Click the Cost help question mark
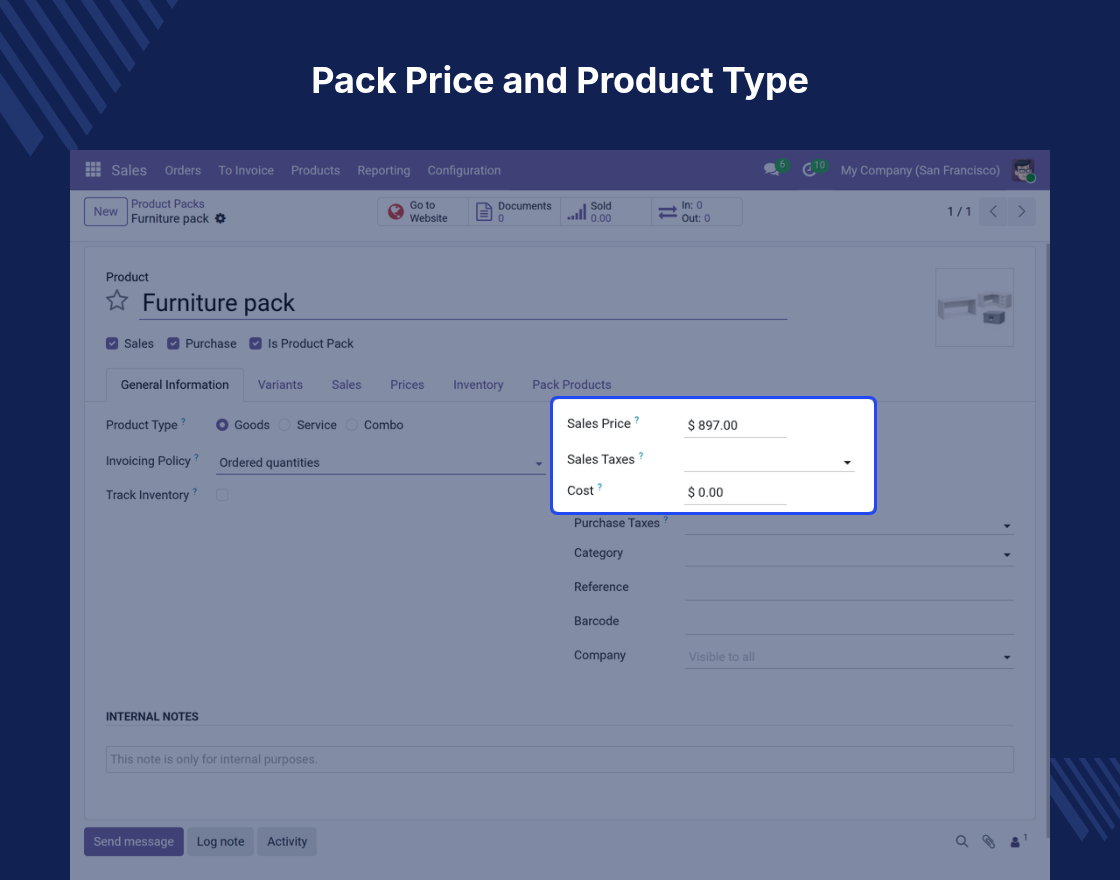 pyautogui.click(x=599, y=487)
